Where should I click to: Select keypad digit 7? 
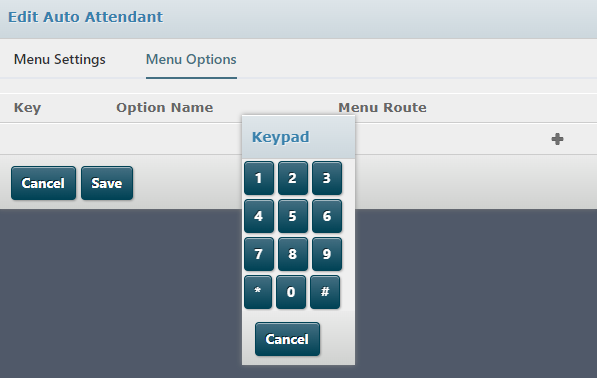click(x=259, y=254)
